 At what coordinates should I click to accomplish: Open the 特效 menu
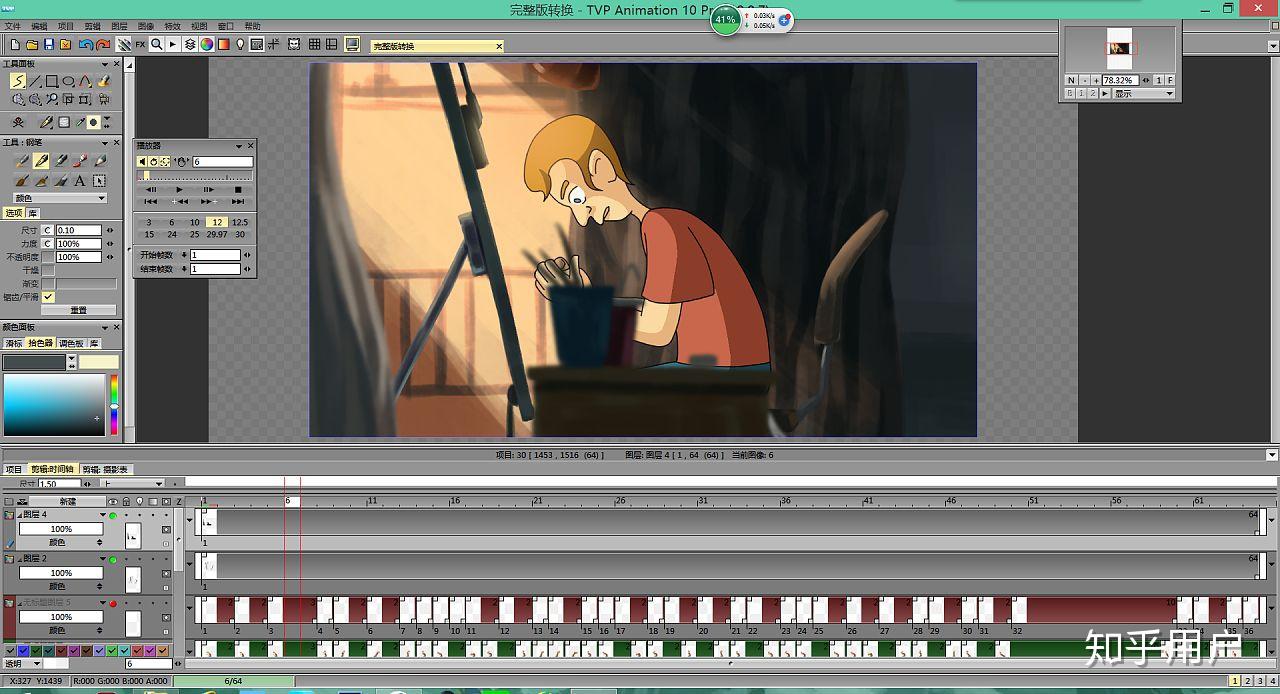(x=173, y=26)
